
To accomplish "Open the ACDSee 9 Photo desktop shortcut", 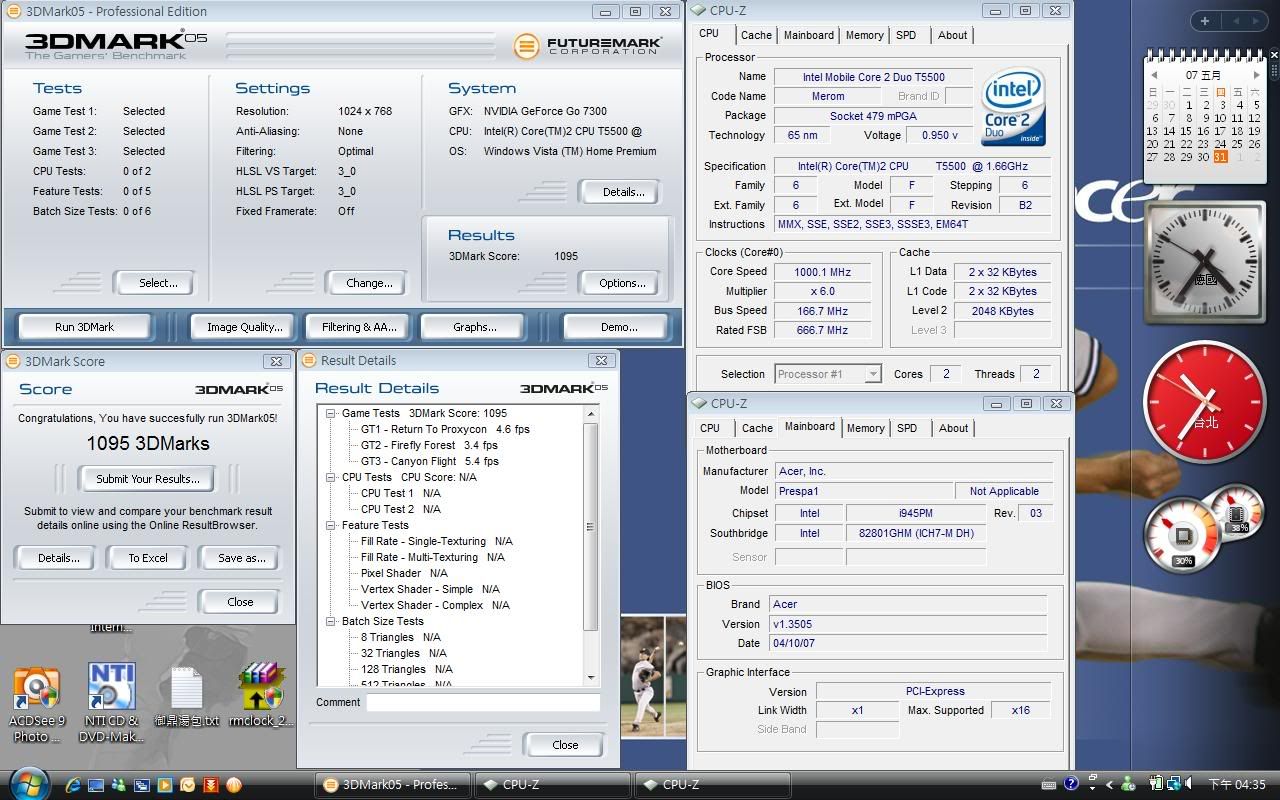I will 37,703.
